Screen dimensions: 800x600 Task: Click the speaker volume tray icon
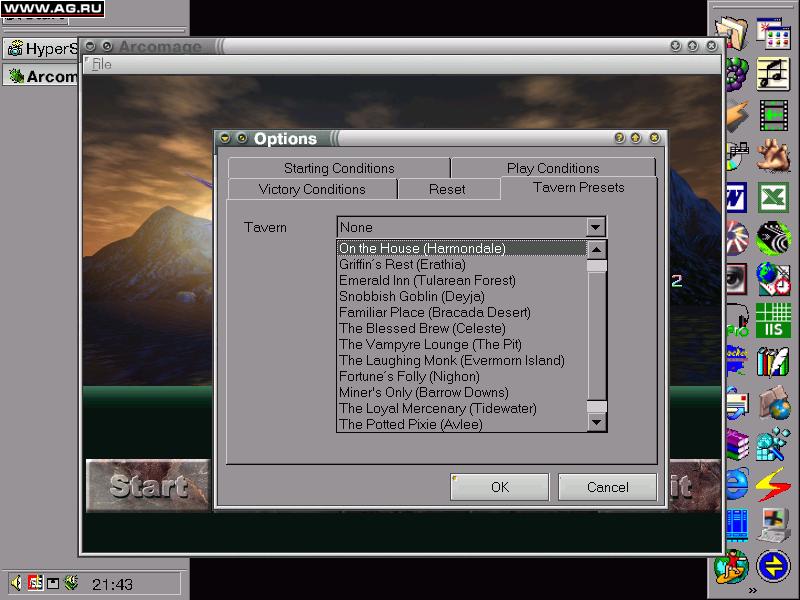[x=17, y=583]
